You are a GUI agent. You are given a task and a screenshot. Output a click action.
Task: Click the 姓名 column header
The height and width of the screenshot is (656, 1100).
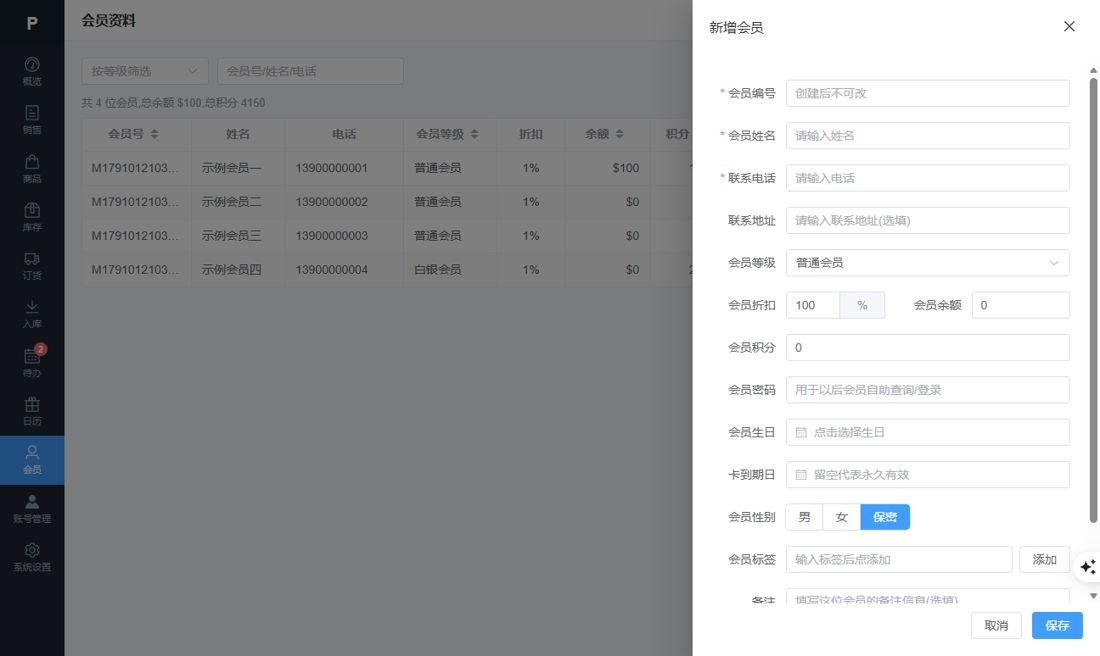(238, 134)
